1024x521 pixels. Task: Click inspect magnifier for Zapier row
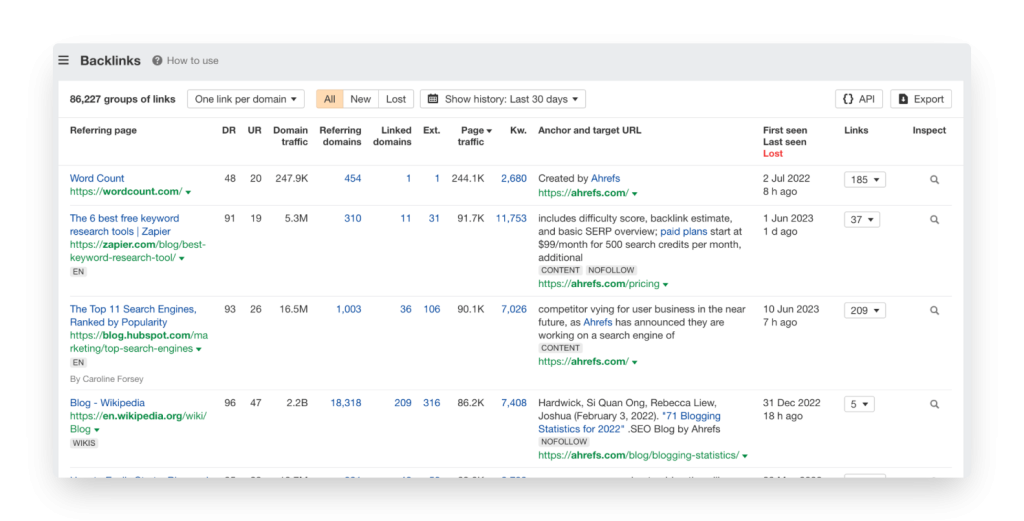coord(934,220)
